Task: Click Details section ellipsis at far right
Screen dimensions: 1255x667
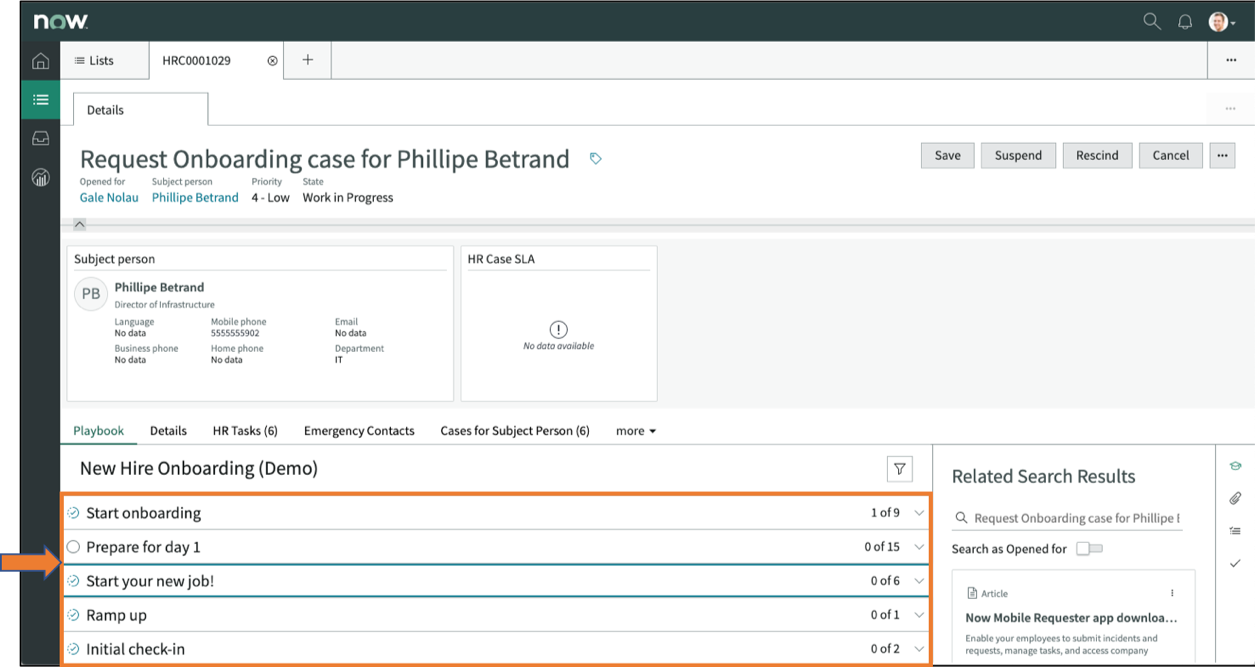Action: point(1230,109)
